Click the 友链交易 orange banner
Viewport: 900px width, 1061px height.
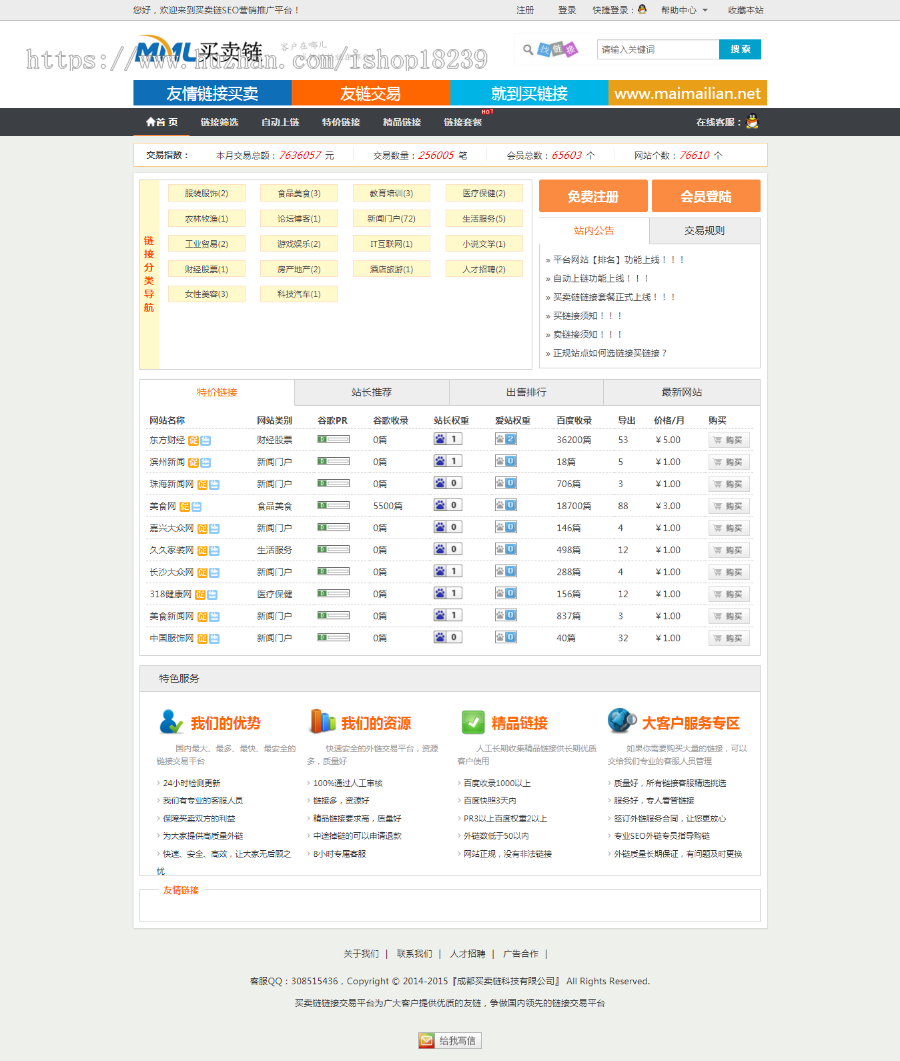point(371,93)
